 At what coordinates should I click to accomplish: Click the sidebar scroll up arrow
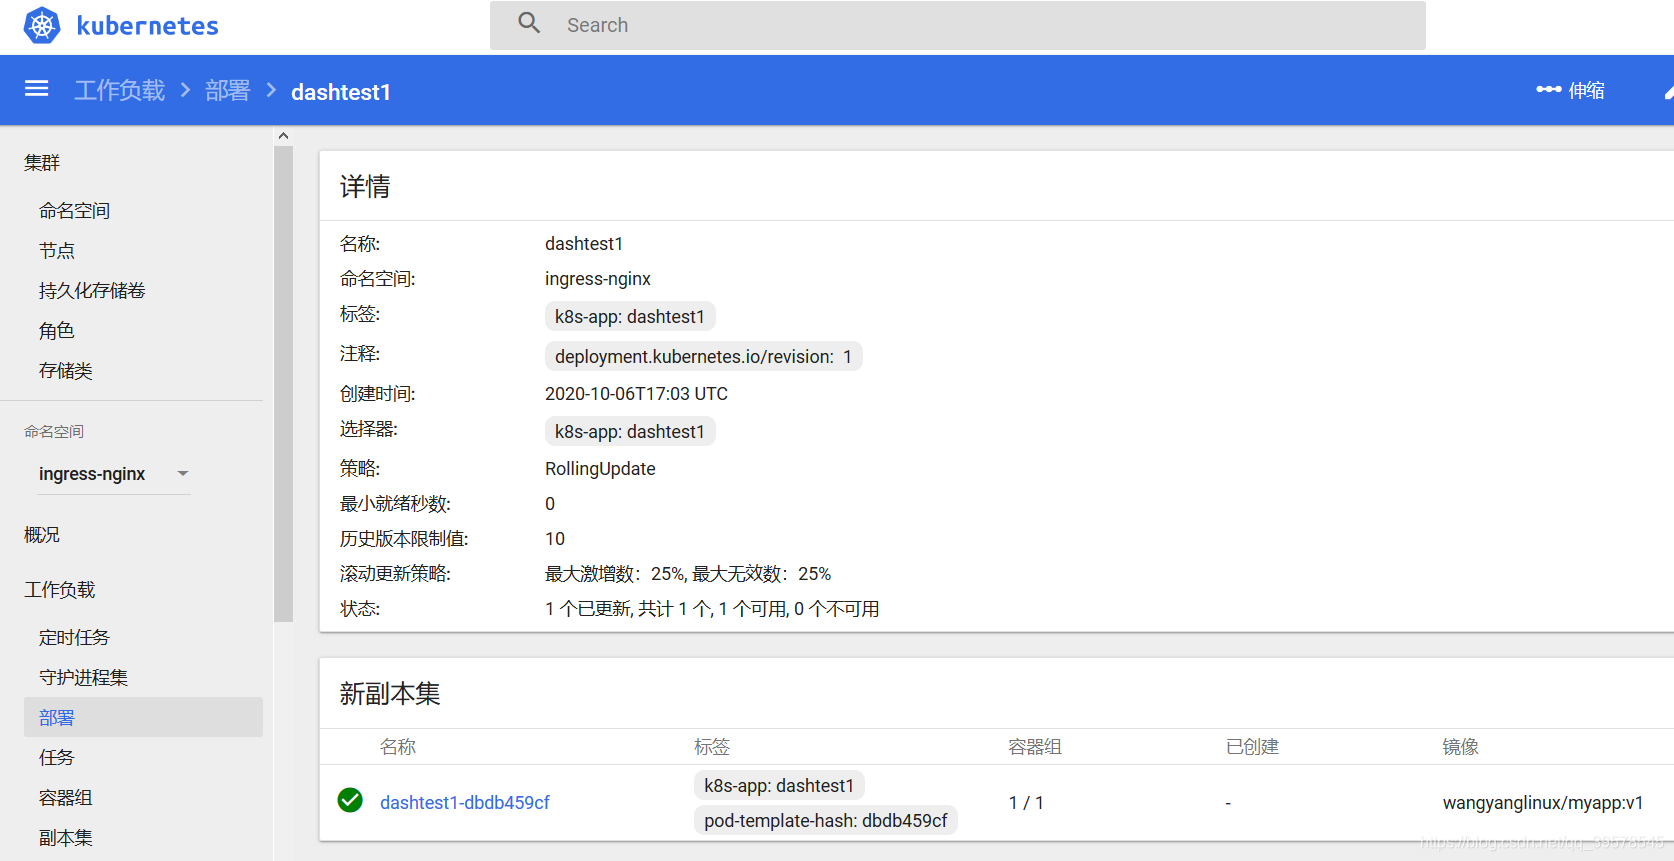283,135
